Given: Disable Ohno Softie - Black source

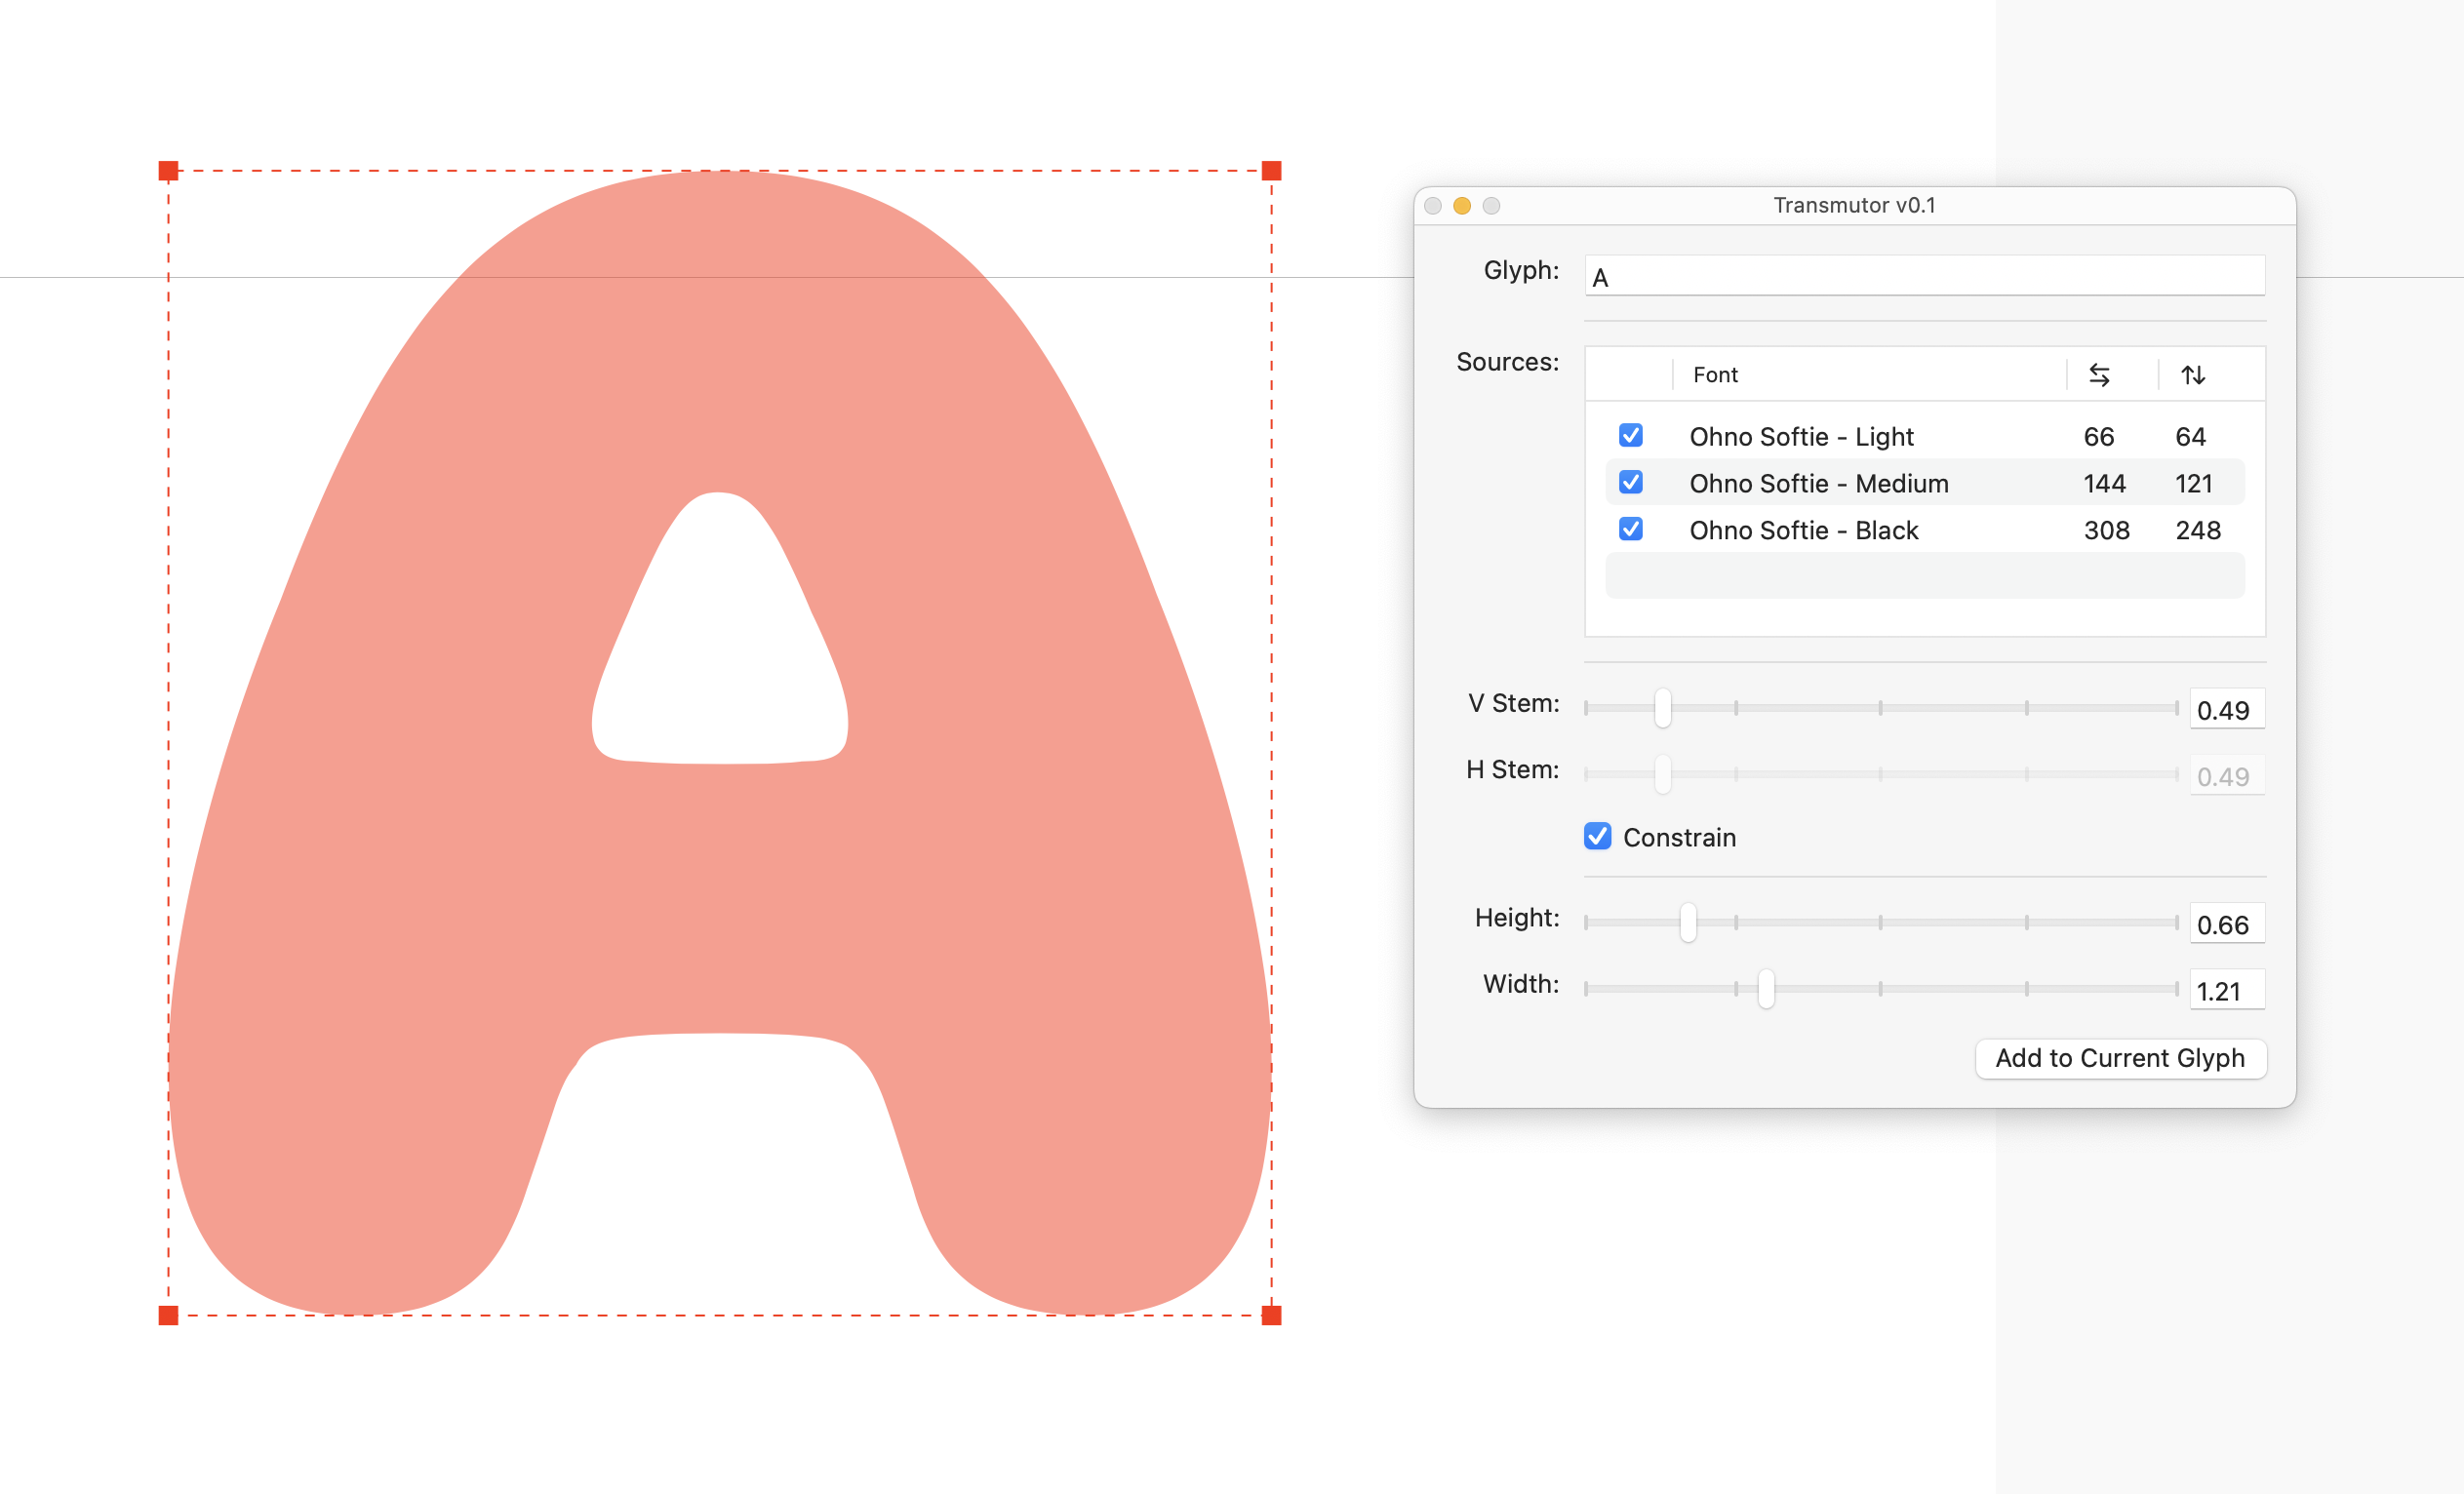Looking at the screenshot, I should (x=1630, y=529).
